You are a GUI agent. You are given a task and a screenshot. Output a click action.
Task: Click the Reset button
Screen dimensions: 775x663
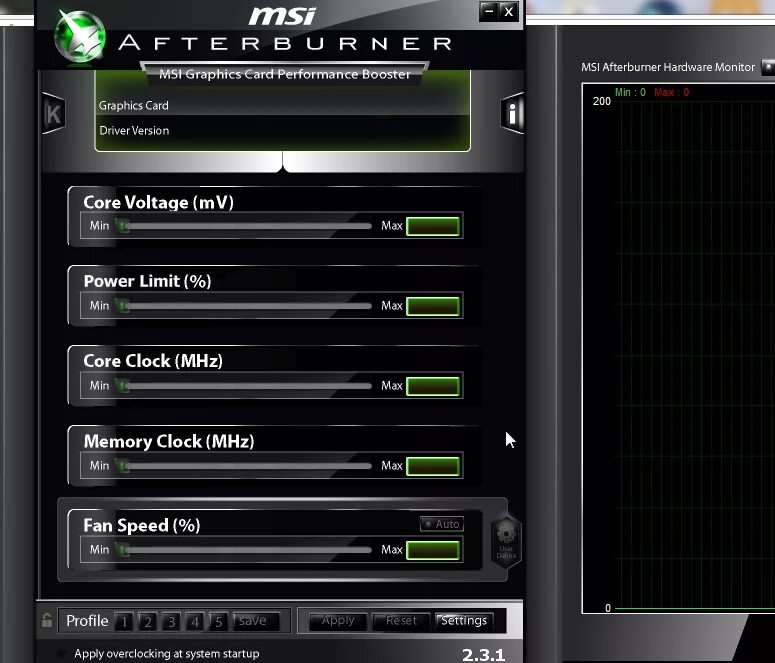click(401, 621)
